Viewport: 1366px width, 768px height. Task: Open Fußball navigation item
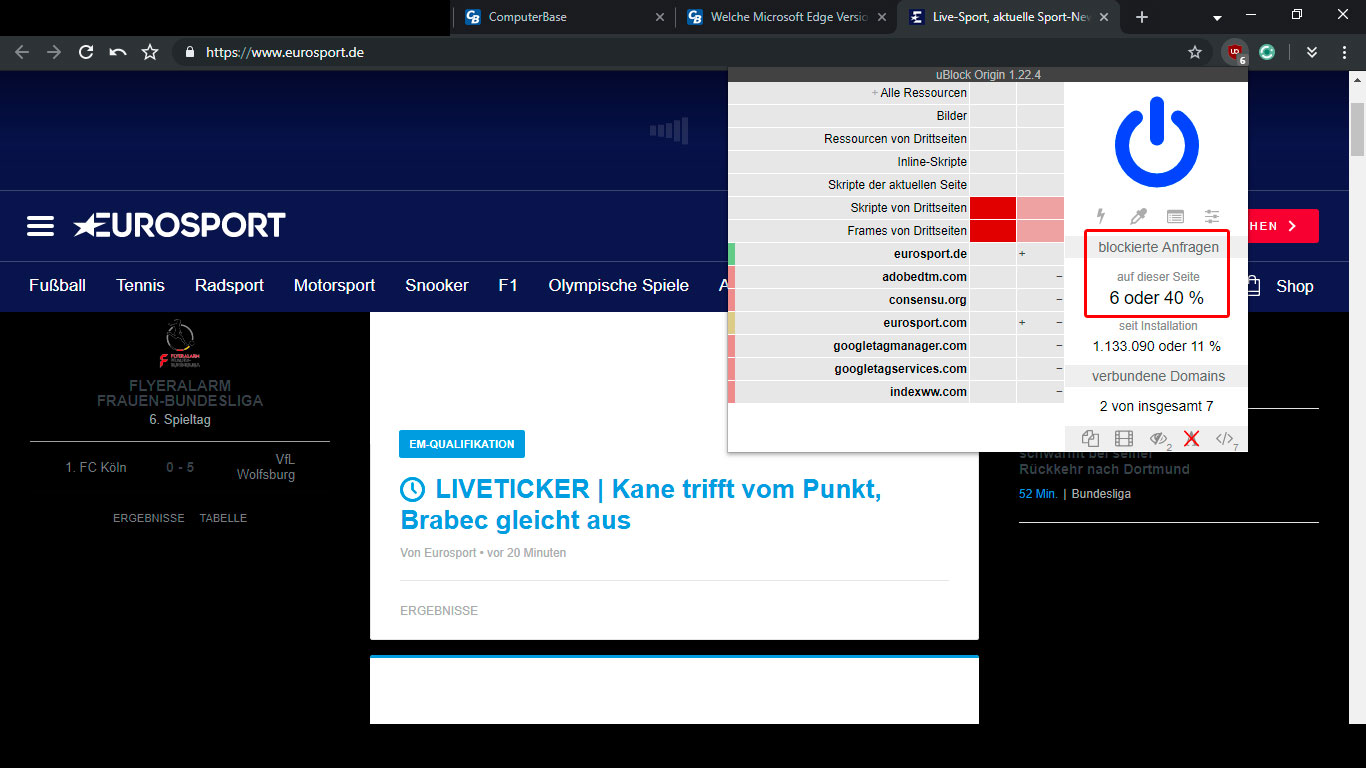click(x=58, y=285)
